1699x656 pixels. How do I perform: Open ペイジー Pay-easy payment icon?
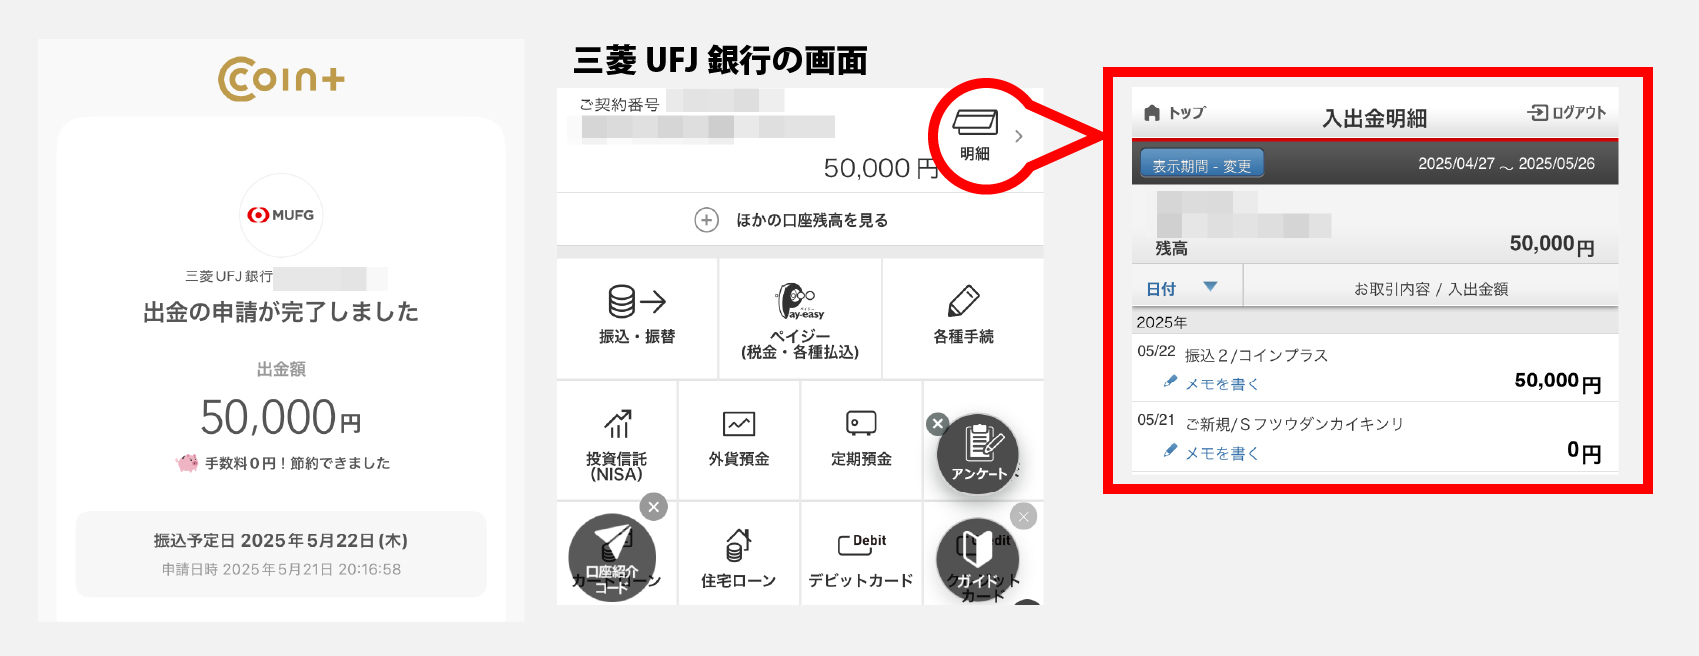(800, 301)
